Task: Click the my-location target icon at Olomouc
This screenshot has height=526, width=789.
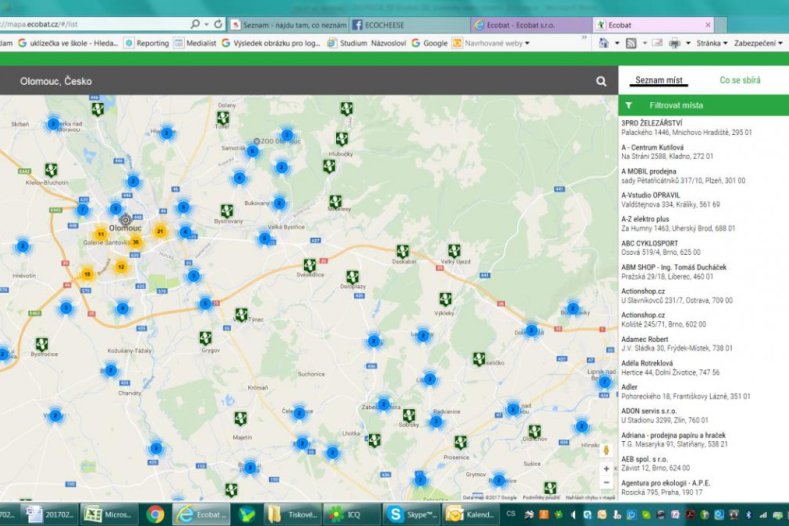Action: pyautogui.click(x=126, y=220)
